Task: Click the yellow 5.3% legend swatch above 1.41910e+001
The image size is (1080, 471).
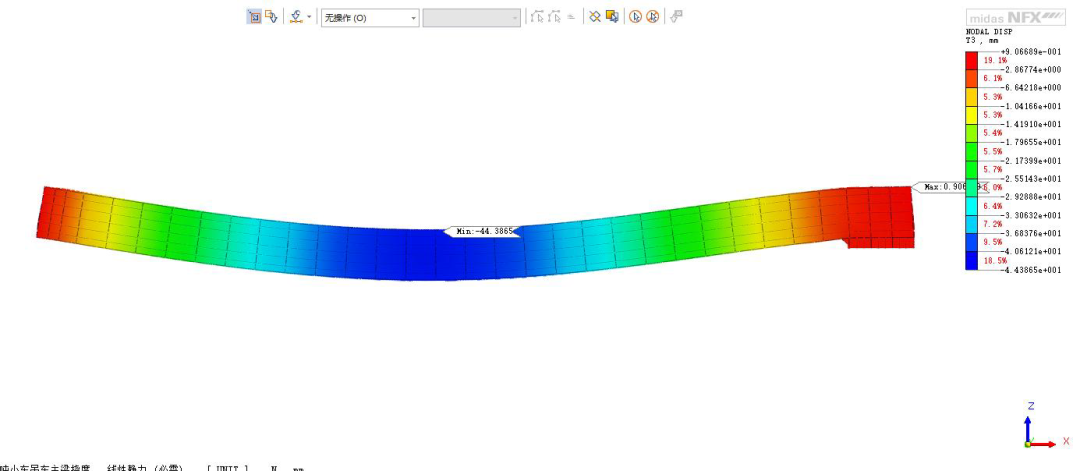Action: (971, 115)
